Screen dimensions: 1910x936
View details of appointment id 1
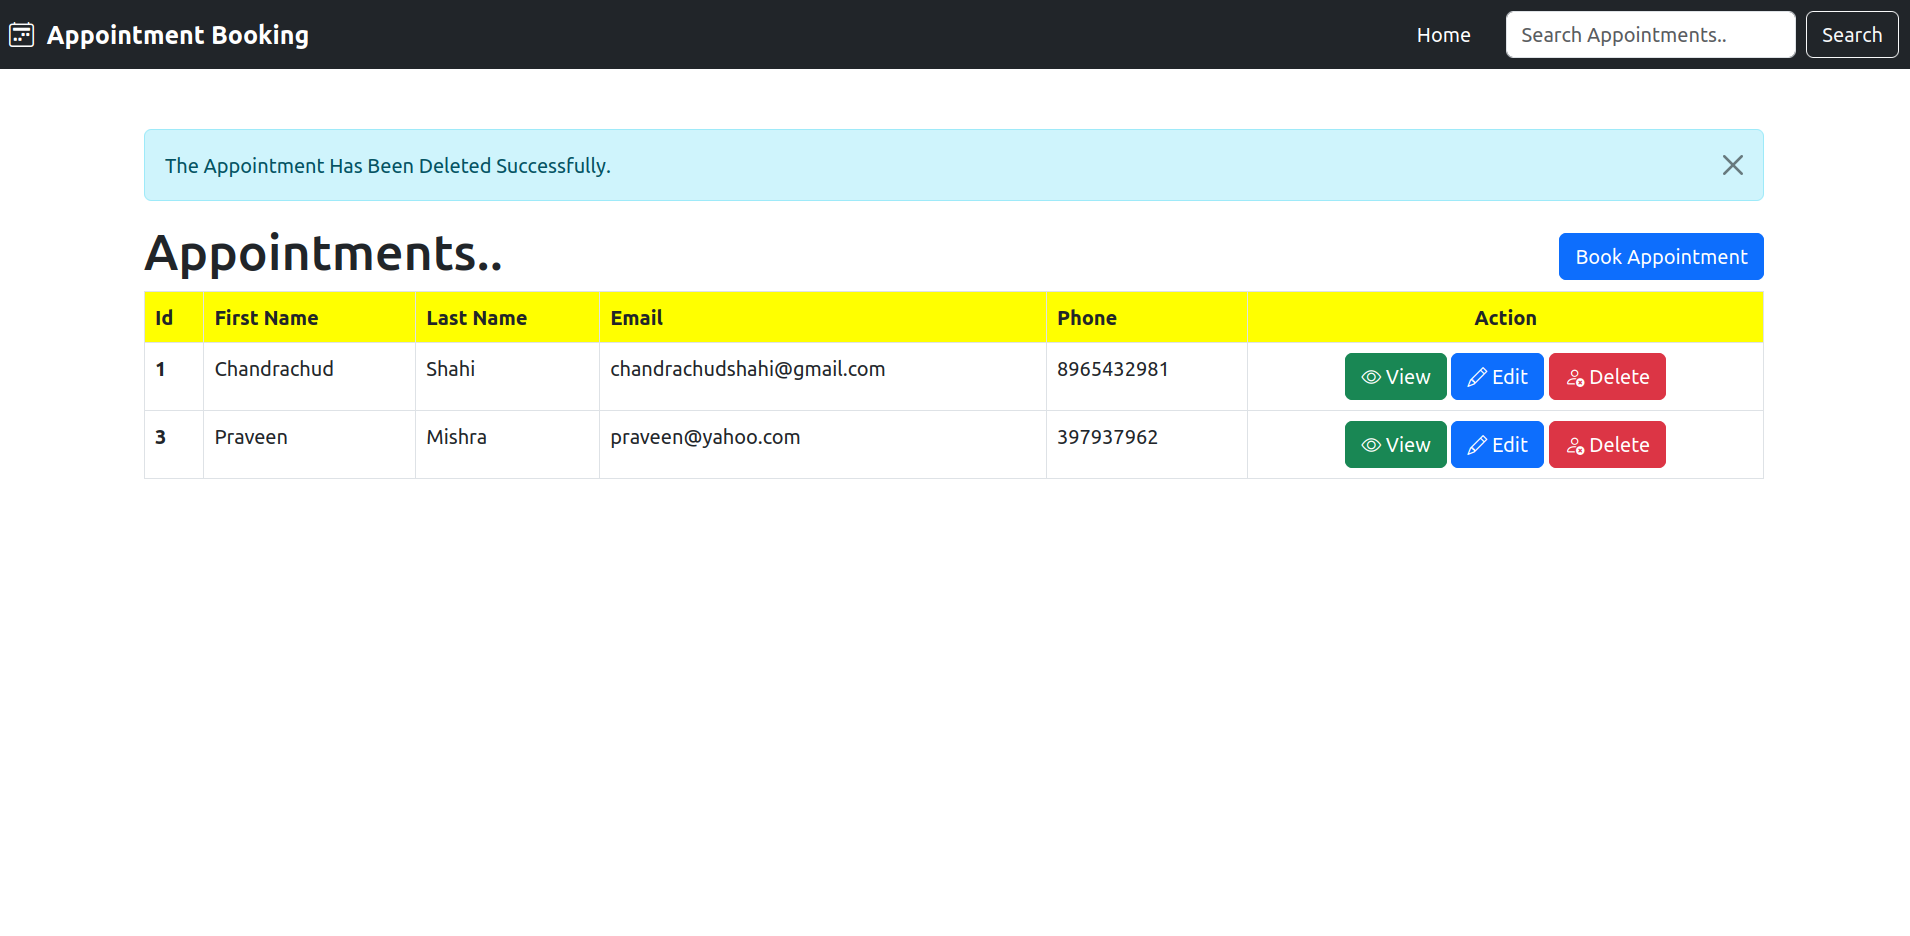coord(1395,377)
